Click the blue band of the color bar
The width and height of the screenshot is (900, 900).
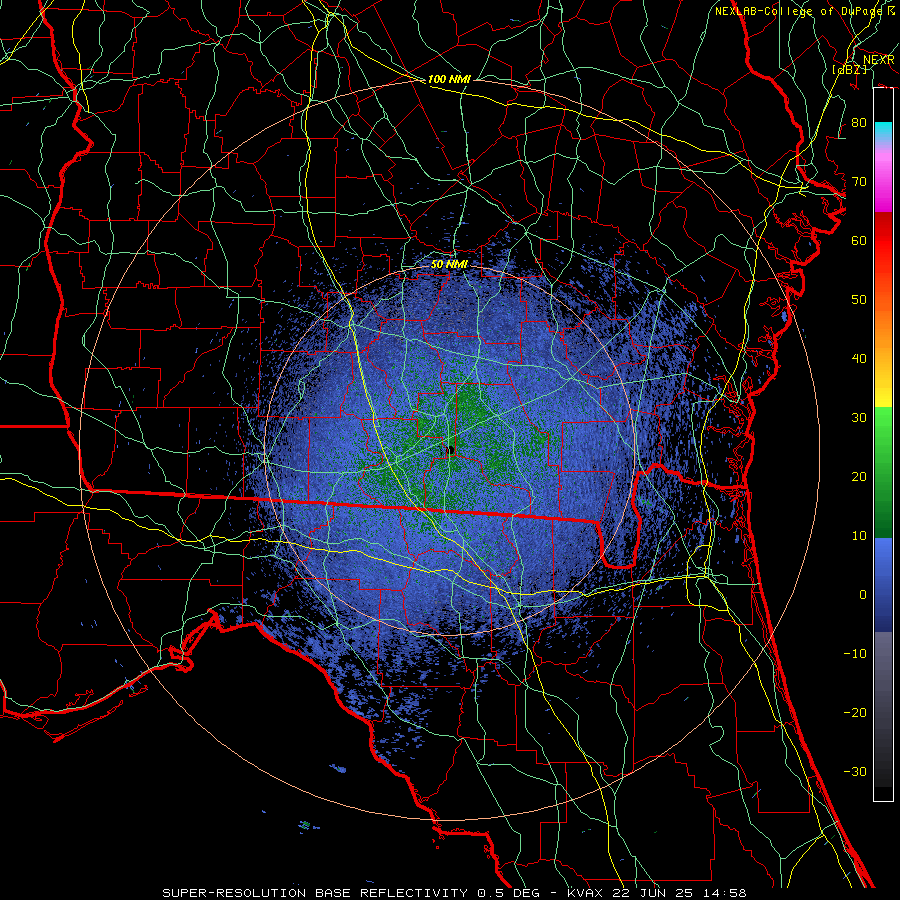[x=883, y=585]
